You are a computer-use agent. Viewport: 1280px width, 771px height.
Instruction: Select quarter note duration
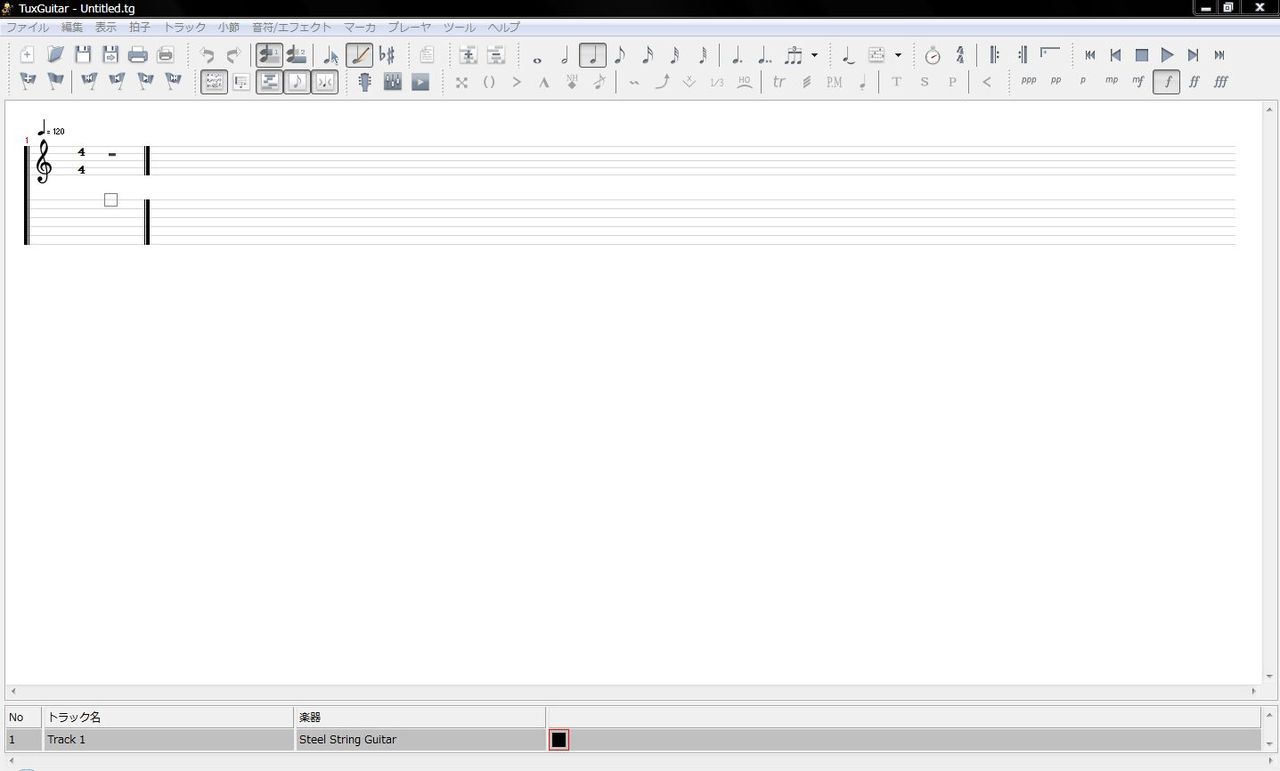pos(593,55)
